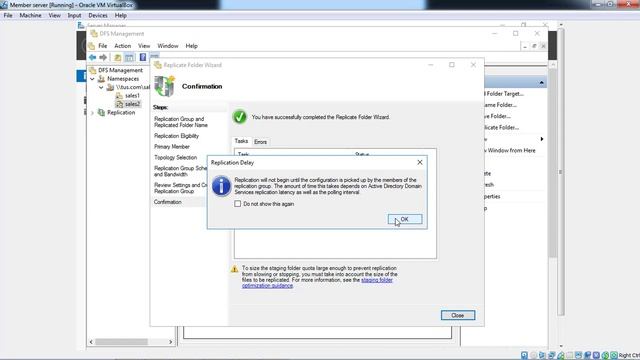Expand the Replication tree node
The height and width of the screenshot is (360, 640).
pyautogui.click(x=92, y=113)
